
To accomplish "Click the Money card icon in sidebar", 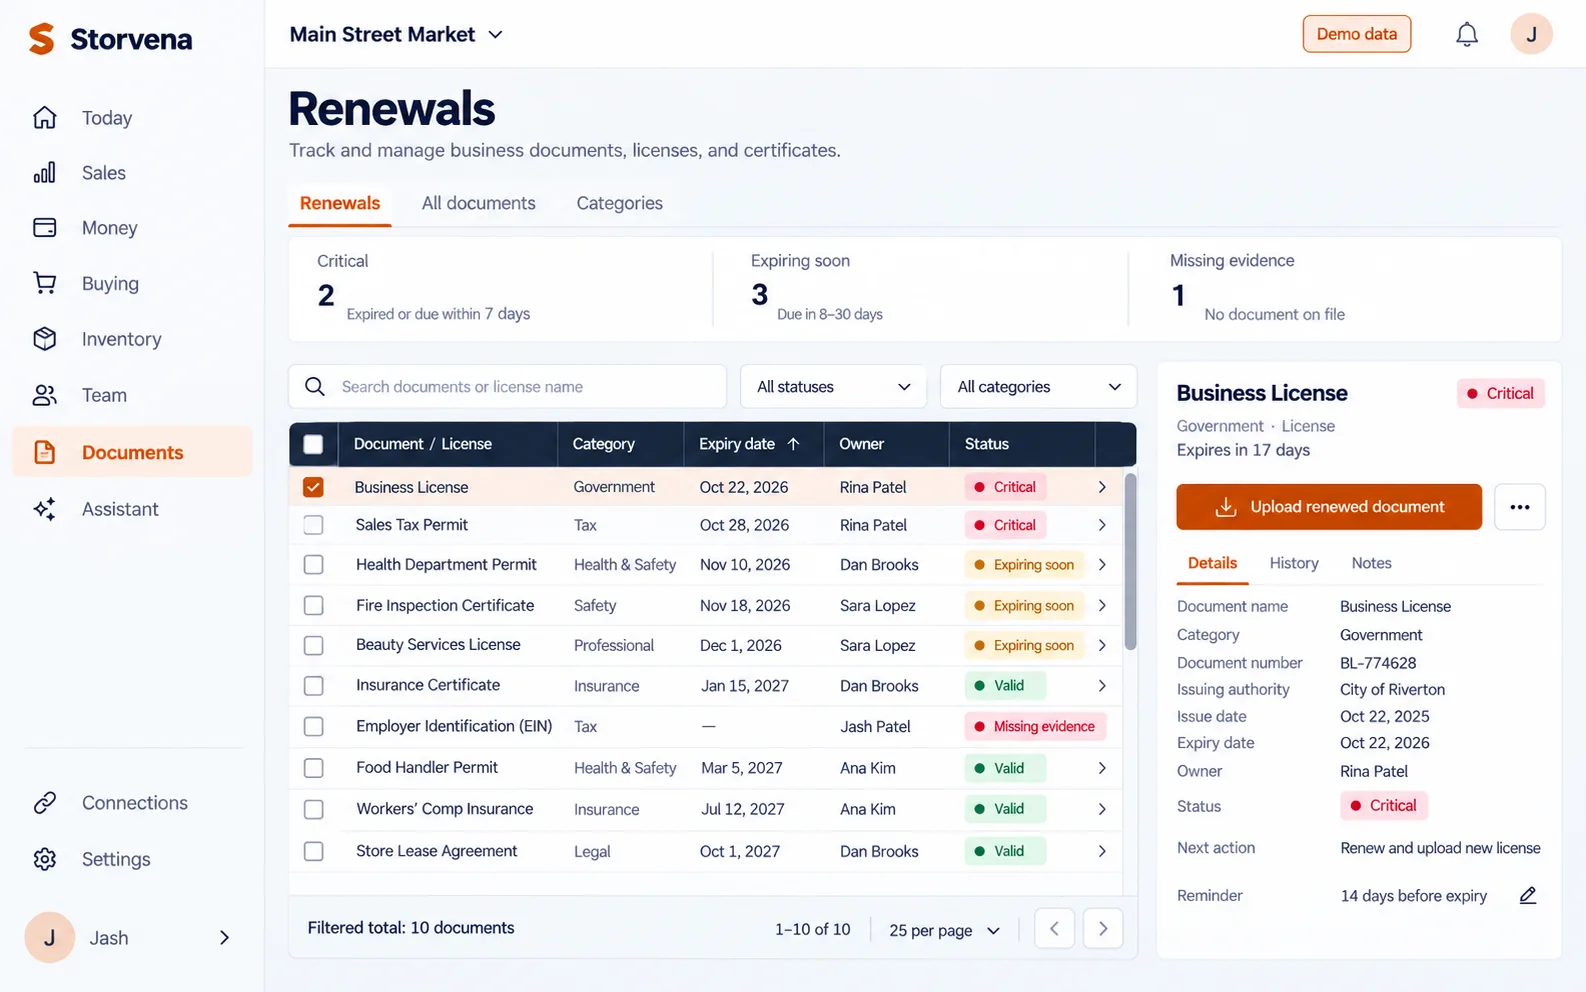I will pyautogui.click(x=45, y=228).
